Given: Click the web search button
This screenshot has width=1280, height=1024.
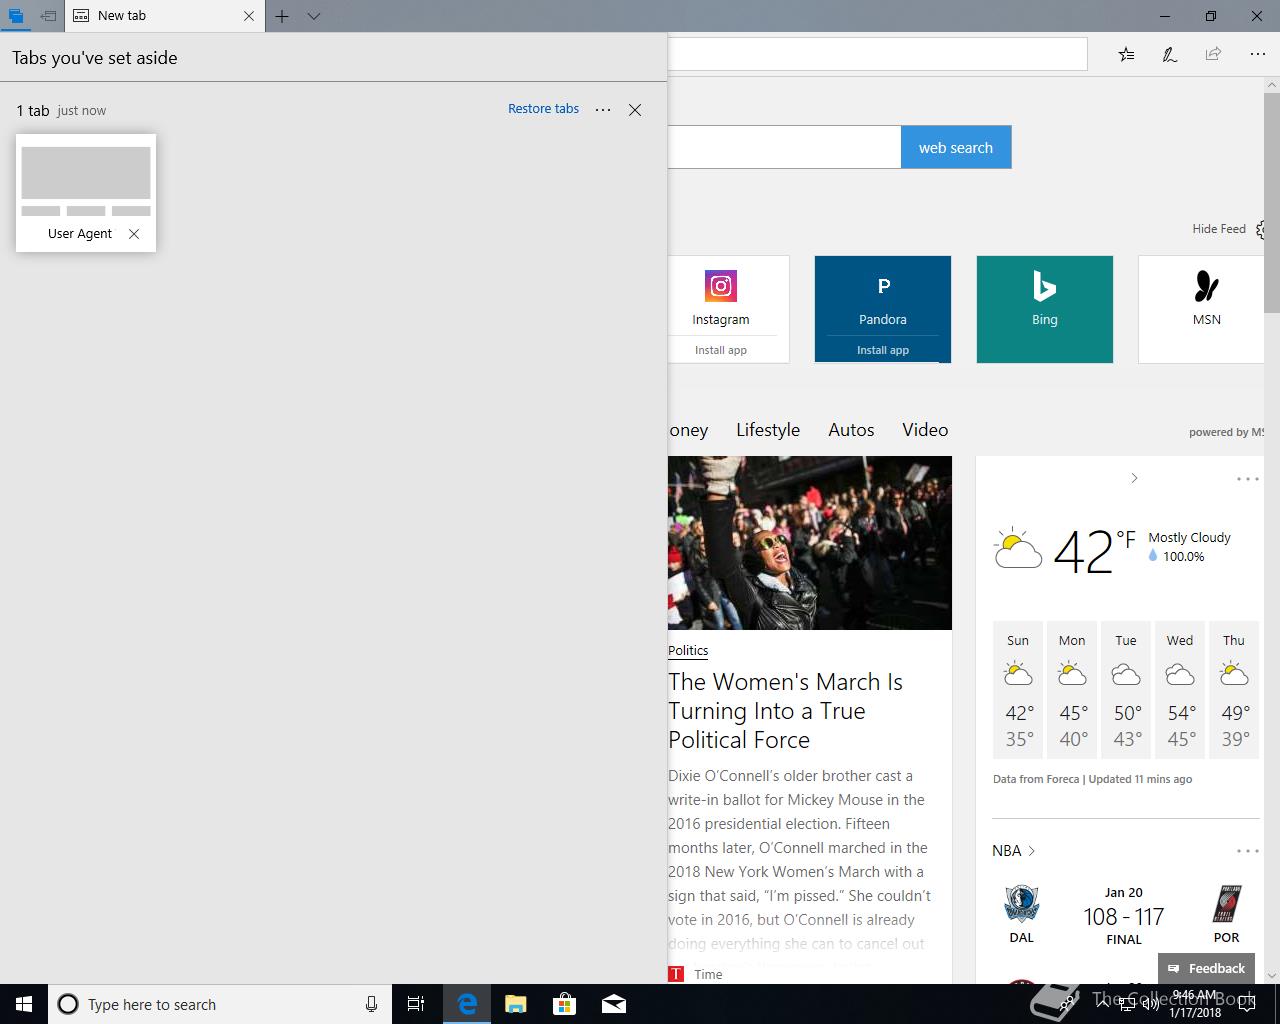Looking at the screenshot, I should click(x=956, y=147).
